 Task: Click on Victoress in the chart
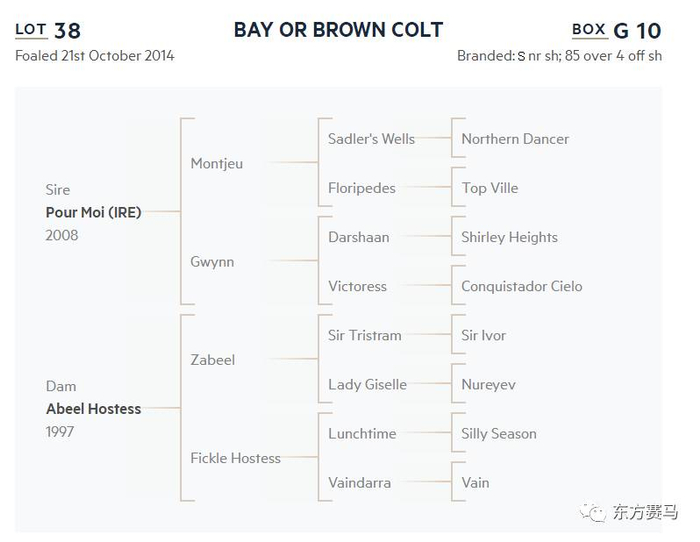[357, 286]
